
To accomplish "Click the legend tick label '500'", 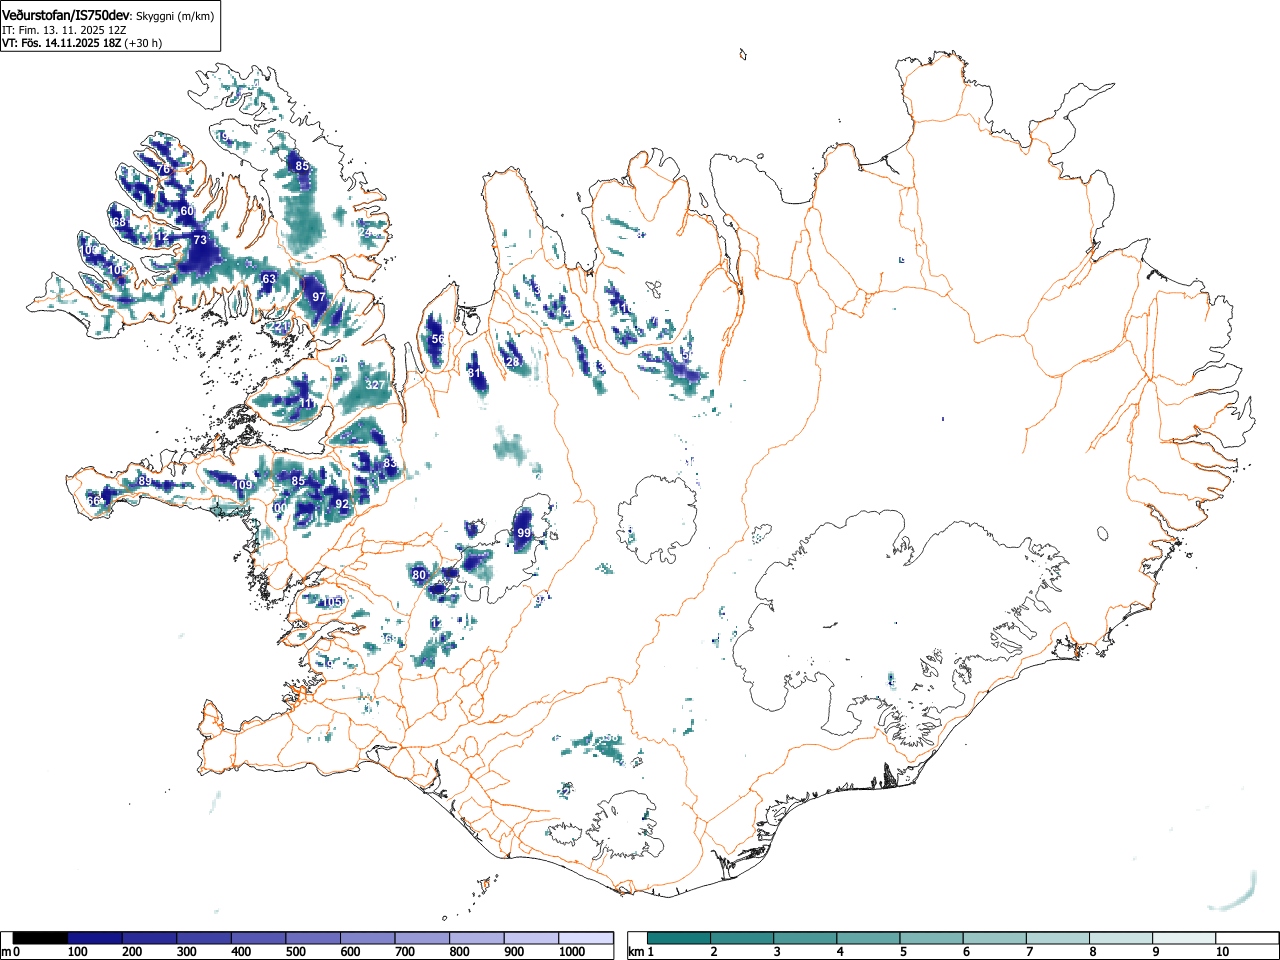I will (x=295, y=952).
